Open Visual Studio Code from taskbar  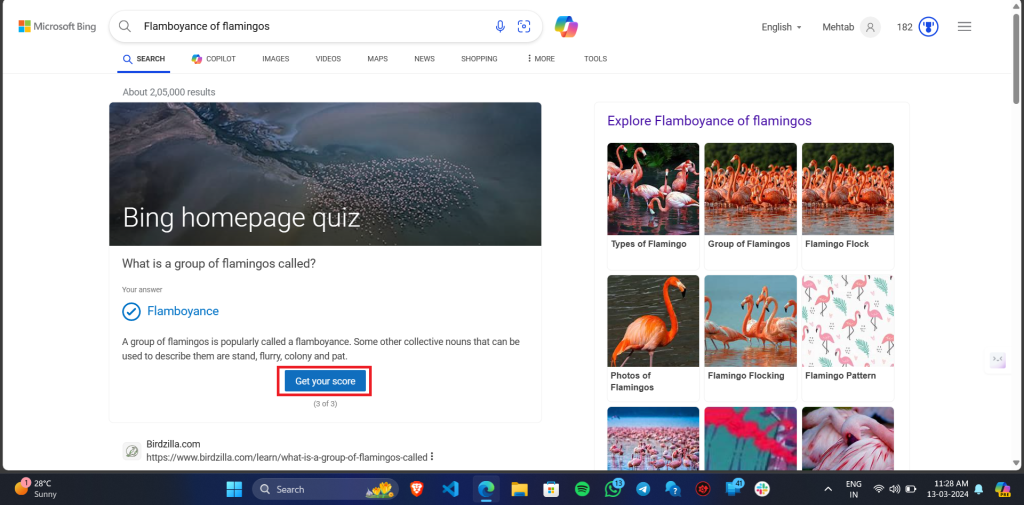point(450,489)
